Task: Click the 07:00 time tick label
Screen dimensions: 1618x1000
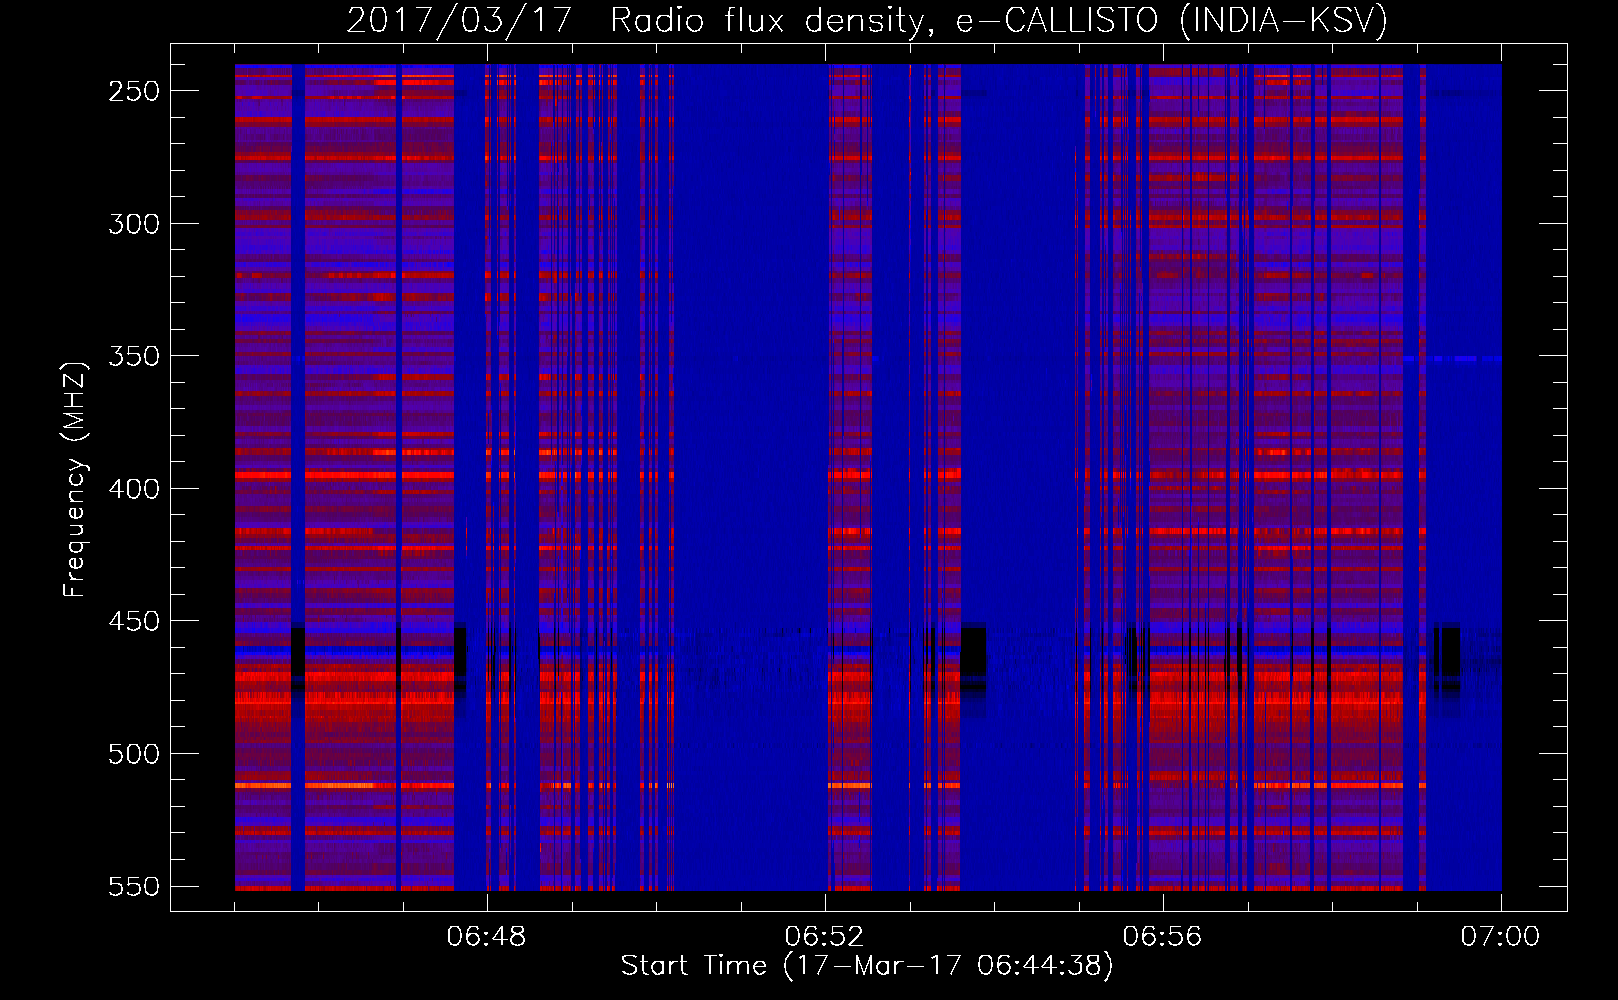Action: tap(1500, 937)
